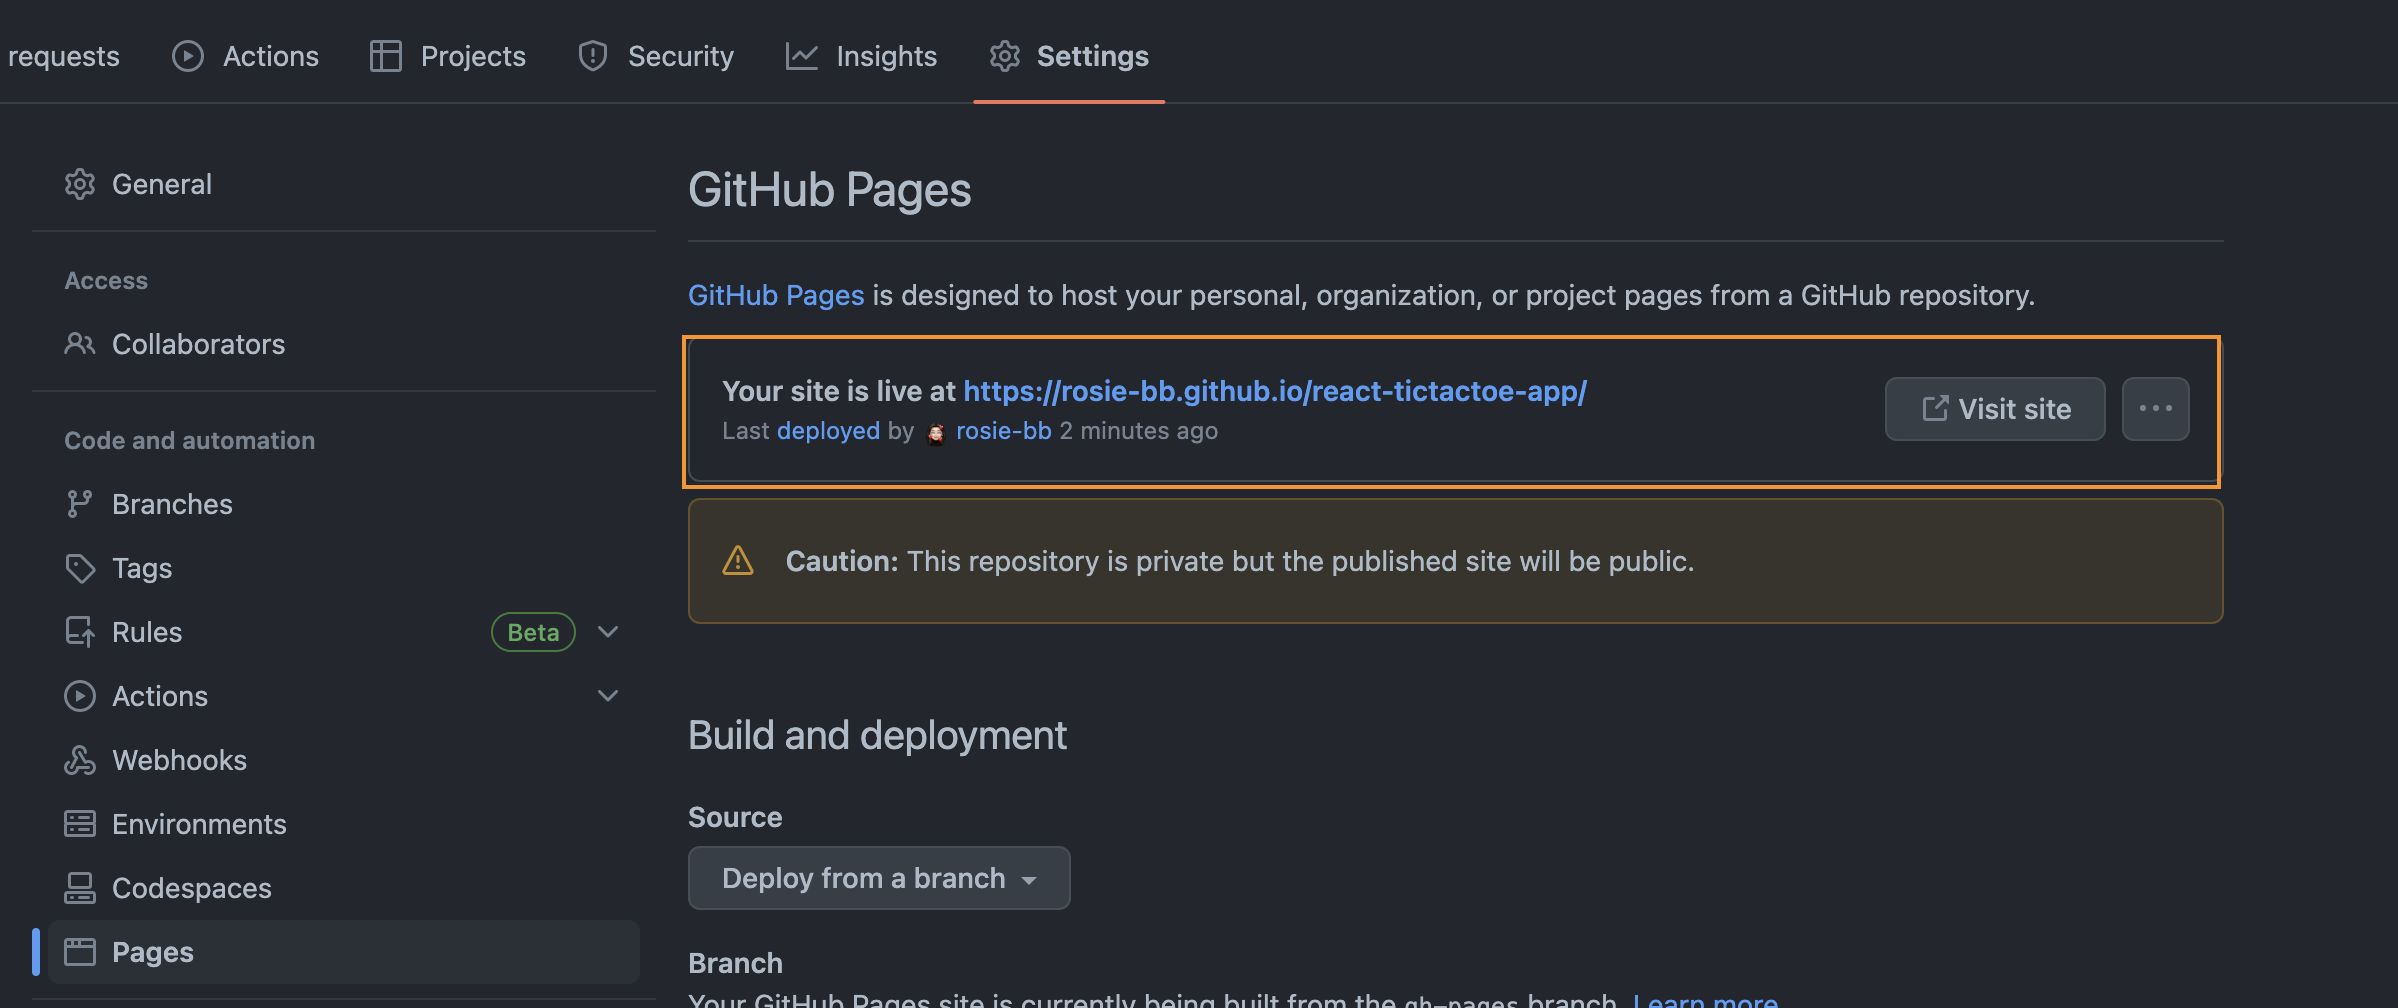This screenshot has height=1008, width=2398.
Task: Click the caret on the Source dropdown
Action: [1029, 881]
